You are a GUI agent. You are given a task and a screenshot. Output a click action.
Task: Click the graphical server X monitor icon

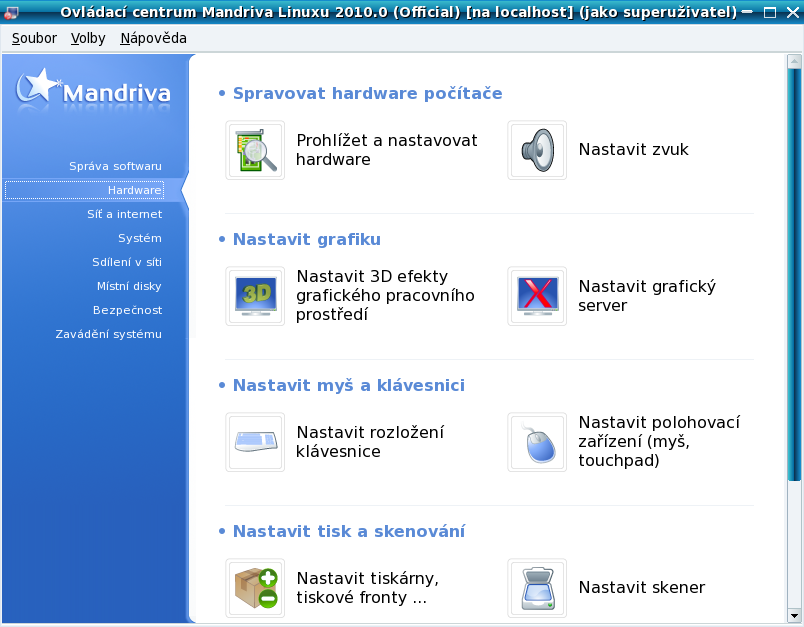pyautogui.click(x=537, y=296)
